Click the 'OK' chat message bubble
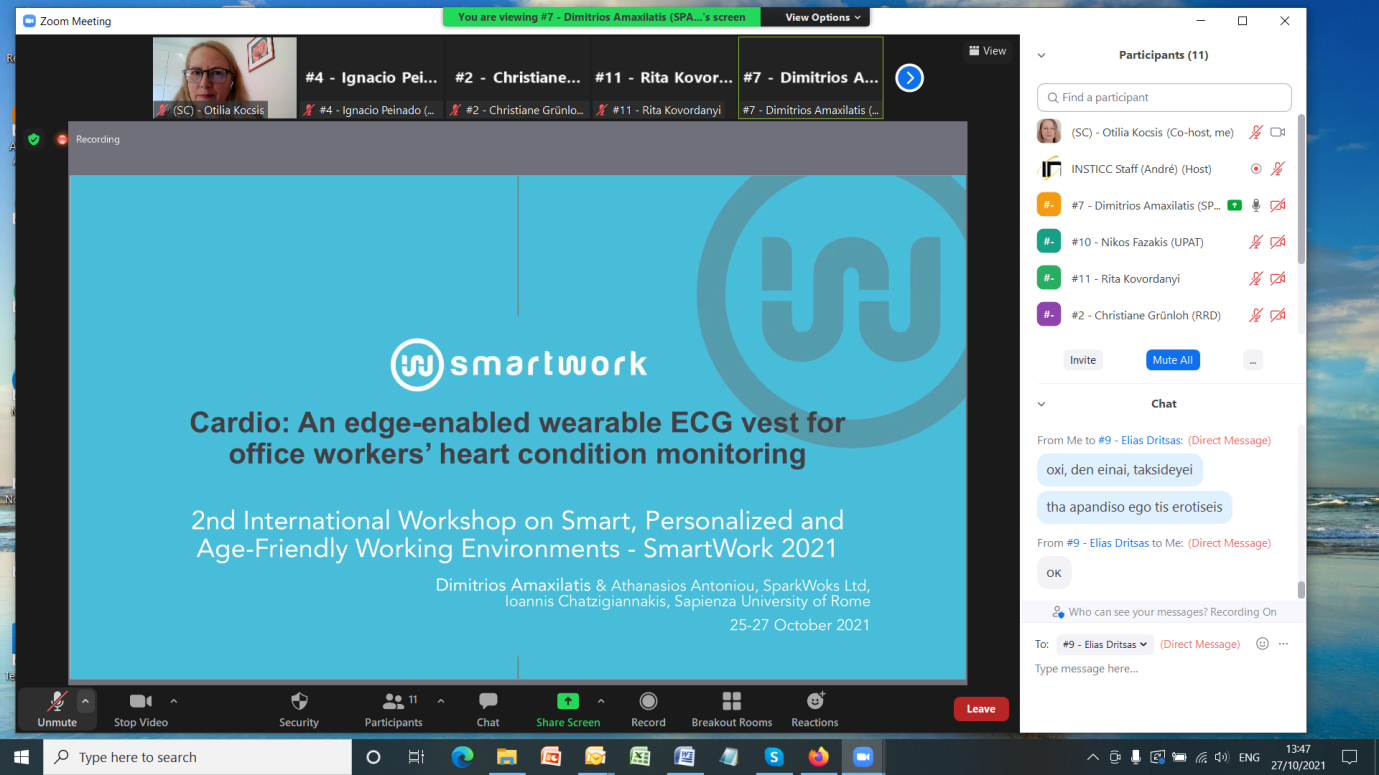The width and height of the screenshot is (1379, 775). [x=1054, y=573]
